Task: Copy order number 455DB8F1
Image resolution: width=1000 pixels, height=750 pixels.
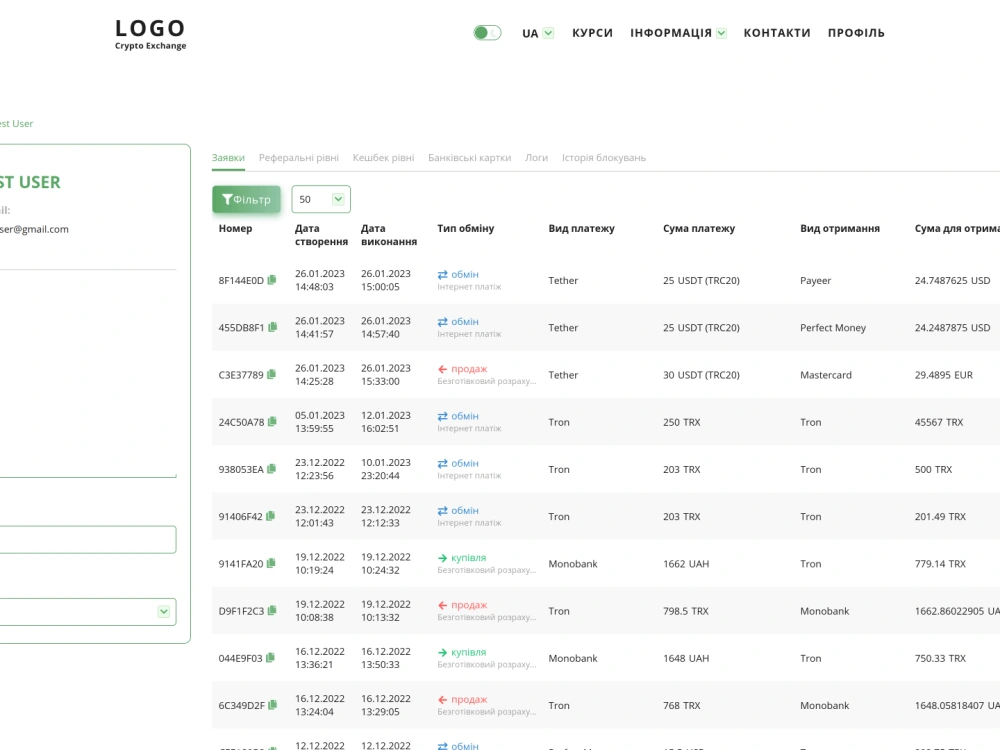Action: (x=272, y=327)
